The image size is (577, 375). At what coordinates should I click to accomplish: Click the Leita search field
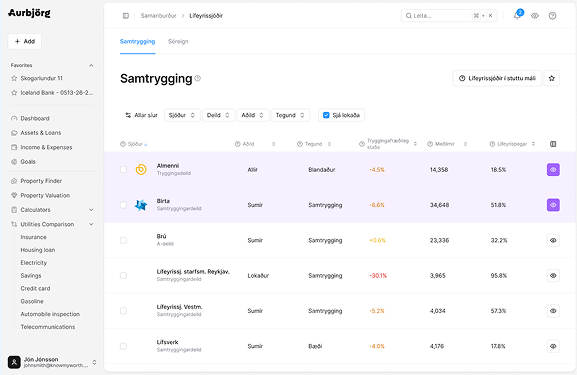pyautogui.click(x=449, y=16)
